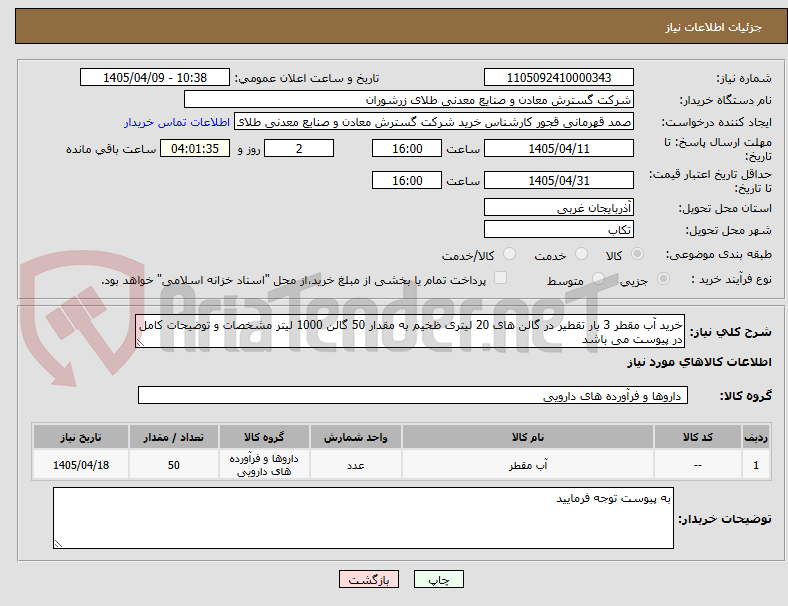Toggle the اسناد خزانه اسلامی payment checkbox

[501, 278]
